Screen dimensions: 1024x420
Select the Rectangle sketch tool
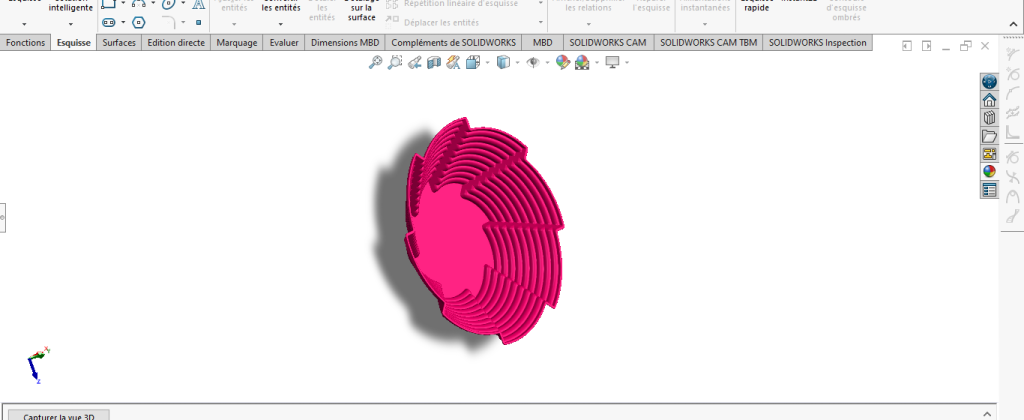click(x=108, y=4)
